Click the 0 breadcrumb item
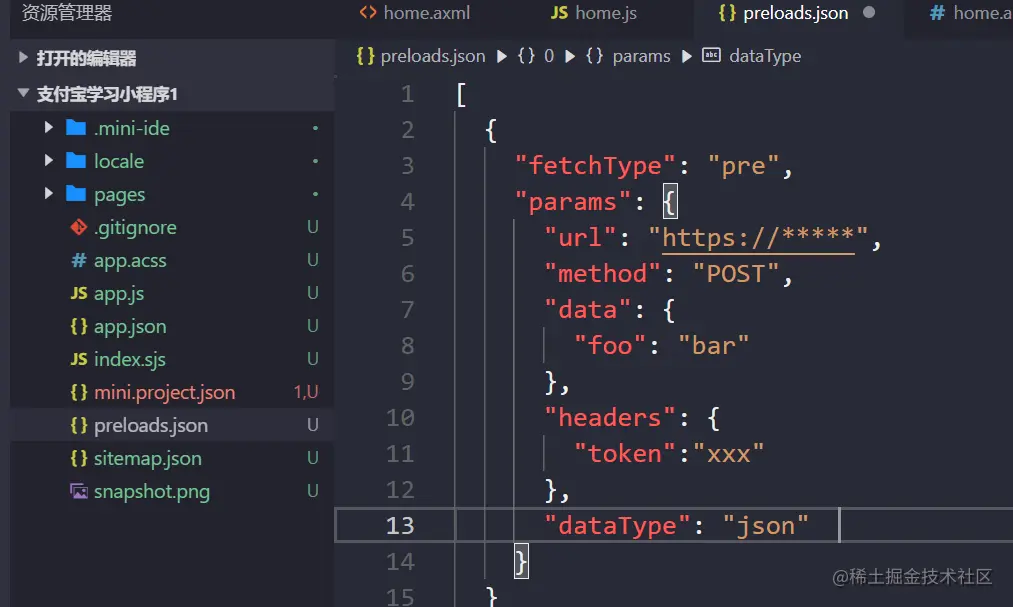Screen dimensions: 1013x607 [x=548, y=56]
